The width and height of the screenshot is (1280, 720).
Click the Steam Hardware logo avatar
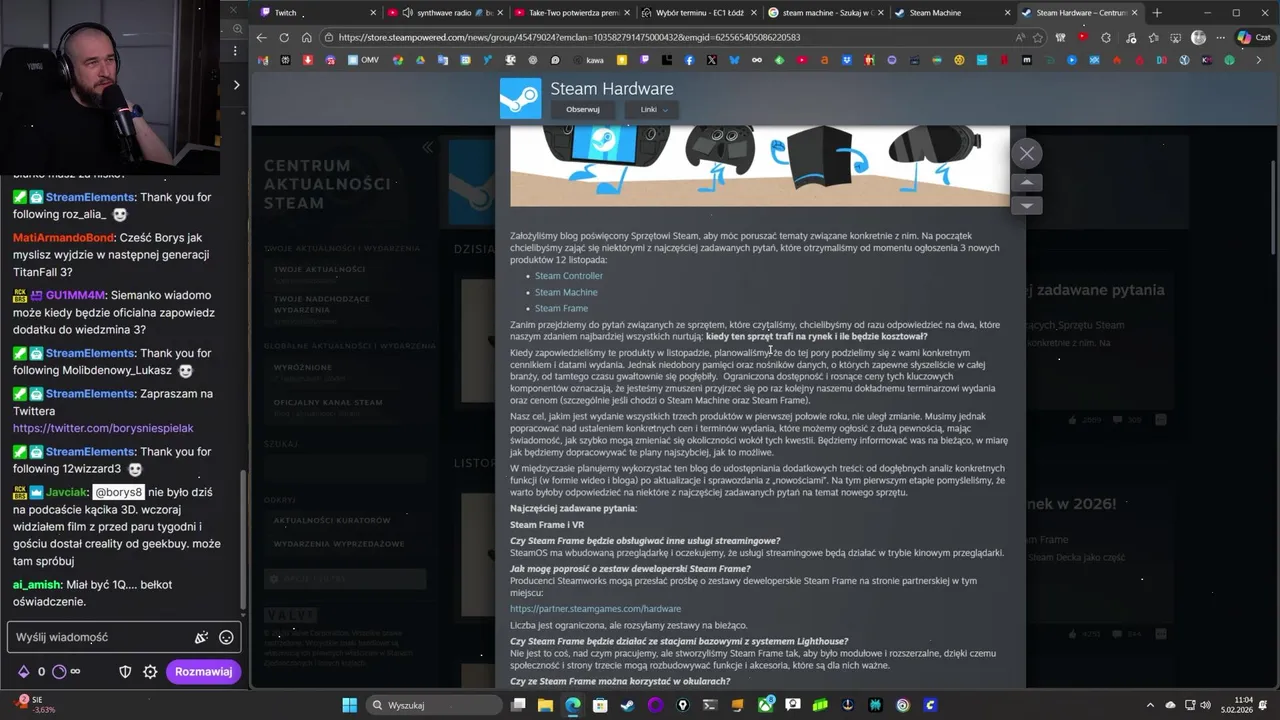coord(520,98)
